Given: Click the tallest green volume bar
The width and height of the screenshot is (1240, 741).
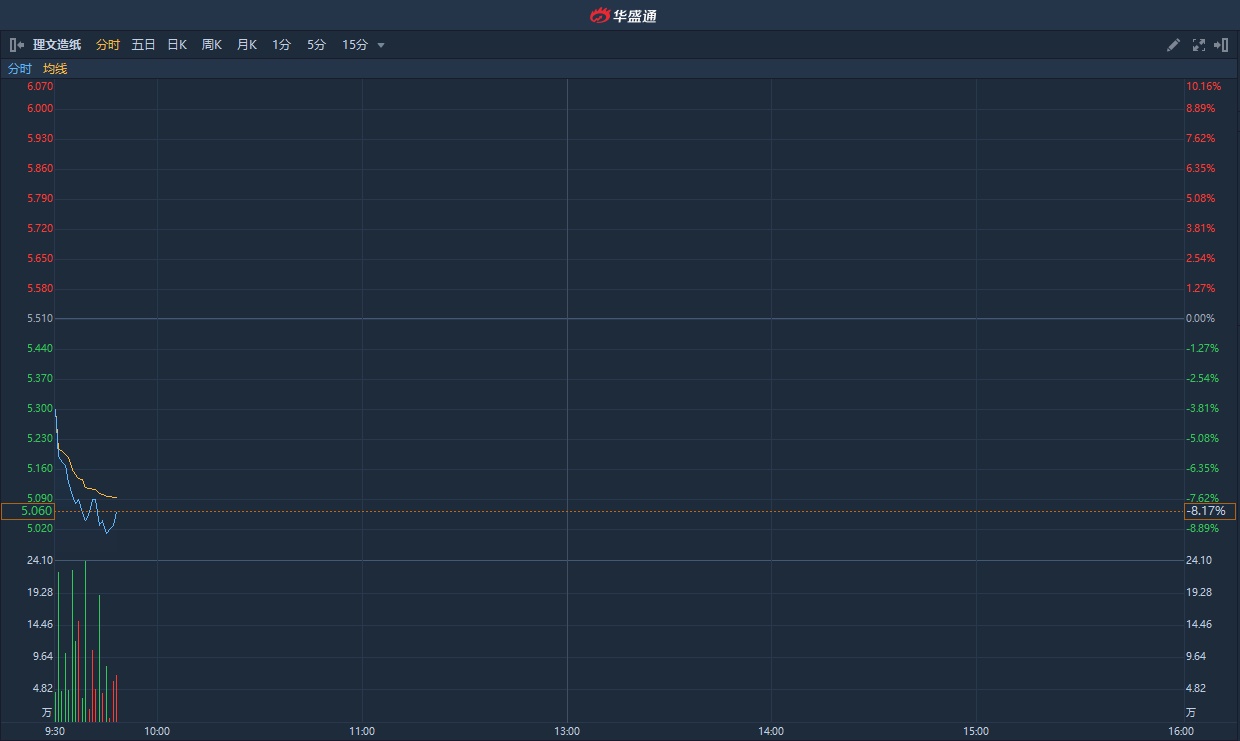Looking at the screenshot, I should coord(85,640).
